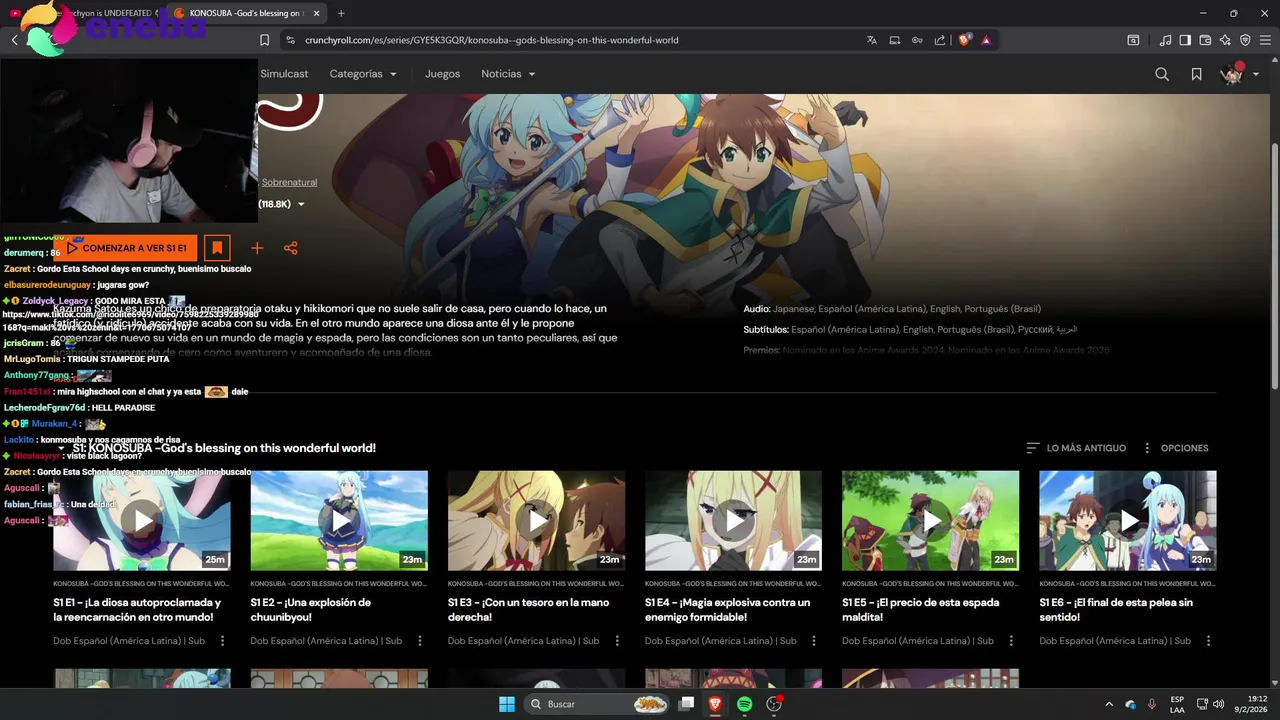The height and width of the screenshot is (720, 1280).
Task: Open more options for episode S1 E1
Action: [223, 641]
